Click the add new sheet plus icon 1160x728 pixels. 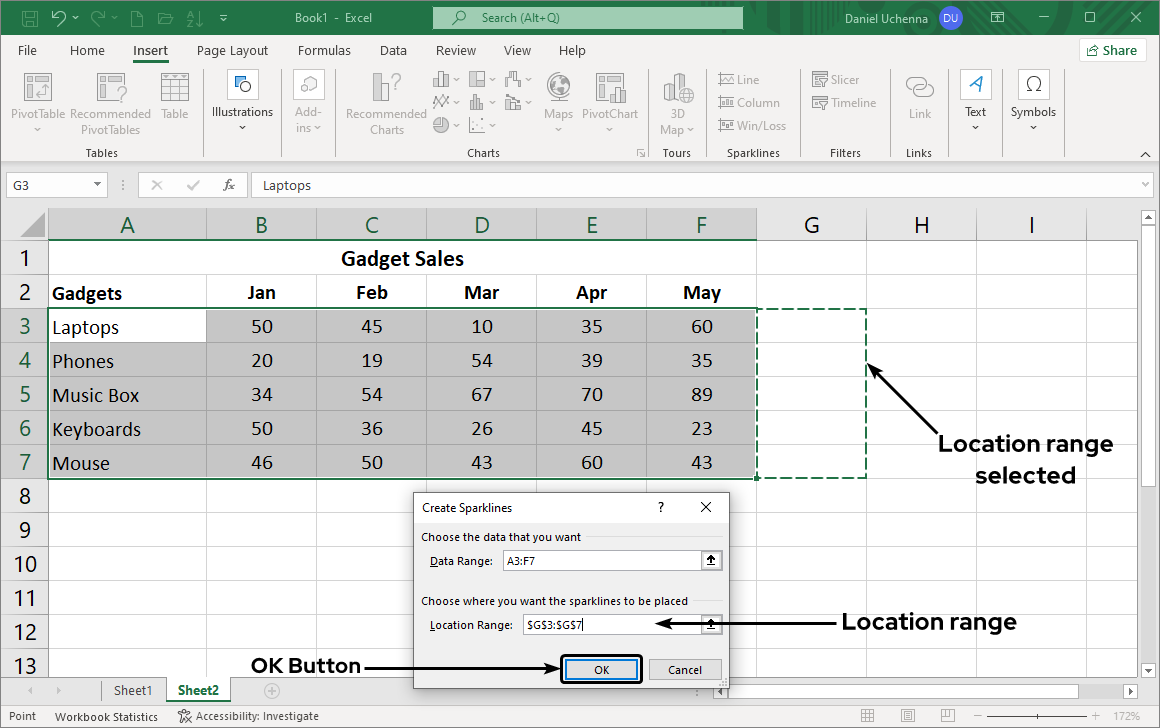[270, 691]
